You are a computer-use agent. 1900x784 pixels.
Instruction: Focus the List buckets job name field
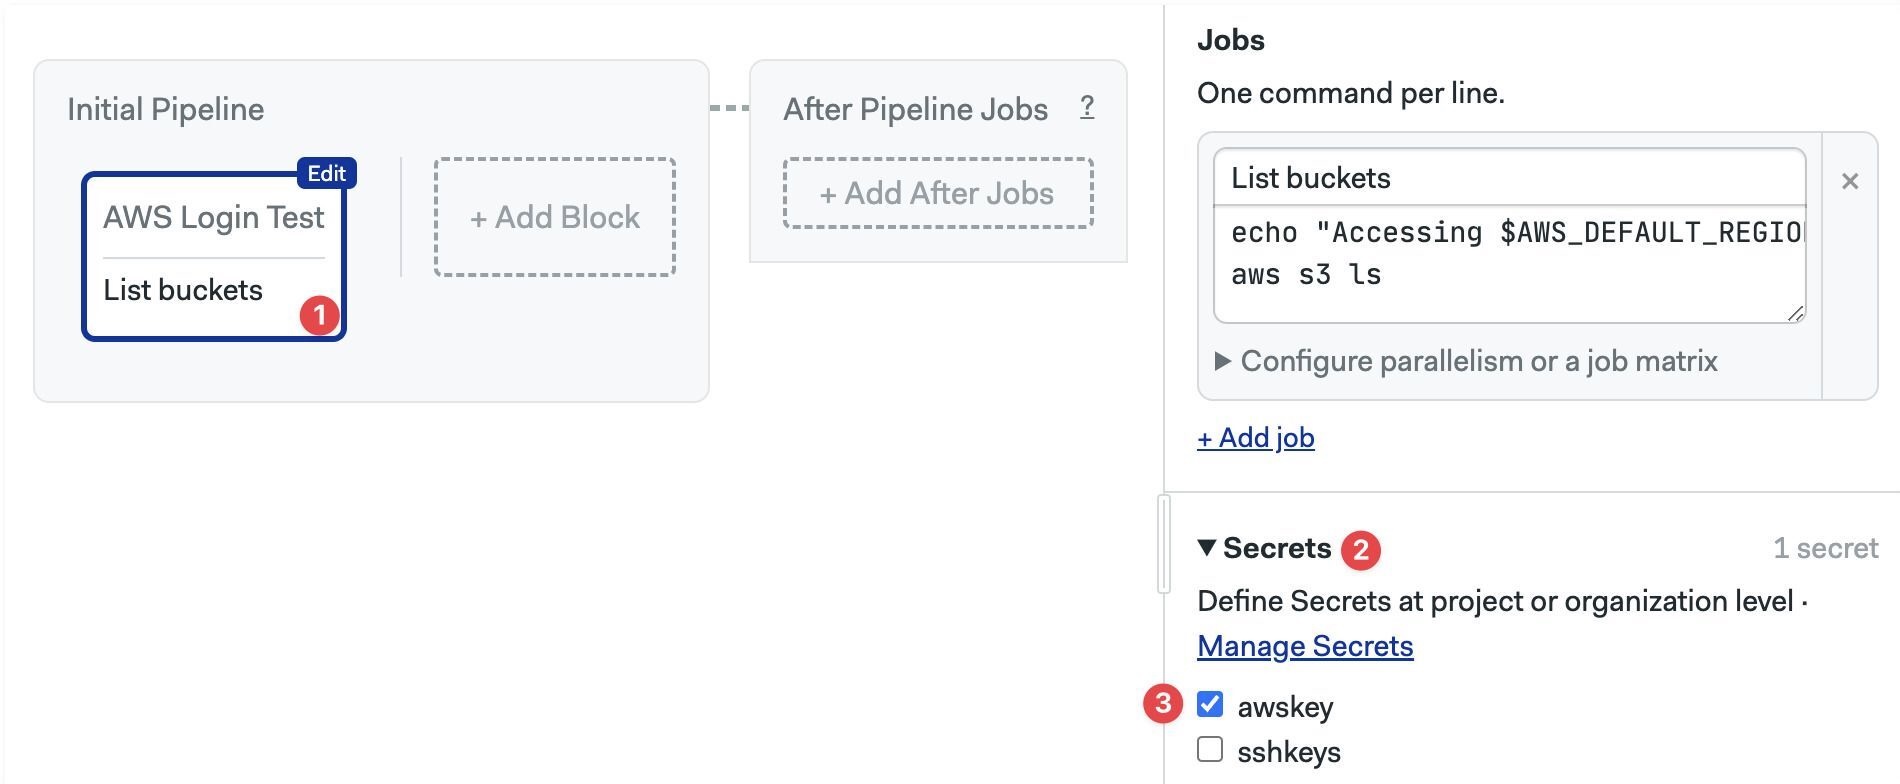[x=1510, y=178]
